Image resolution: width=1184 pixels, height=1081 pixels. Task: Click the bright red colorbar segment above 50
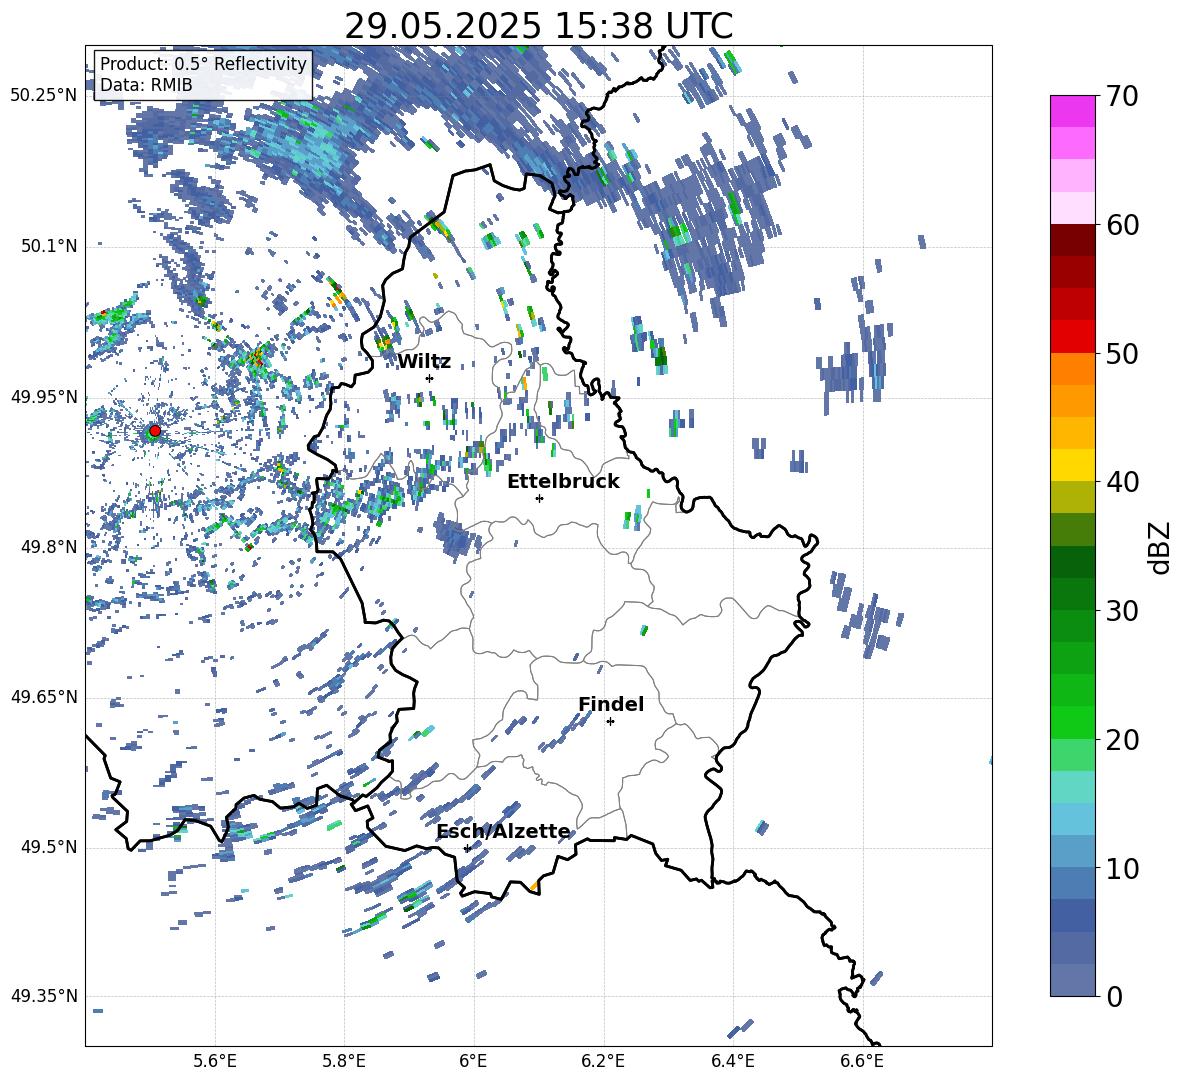click(1072, 337)
